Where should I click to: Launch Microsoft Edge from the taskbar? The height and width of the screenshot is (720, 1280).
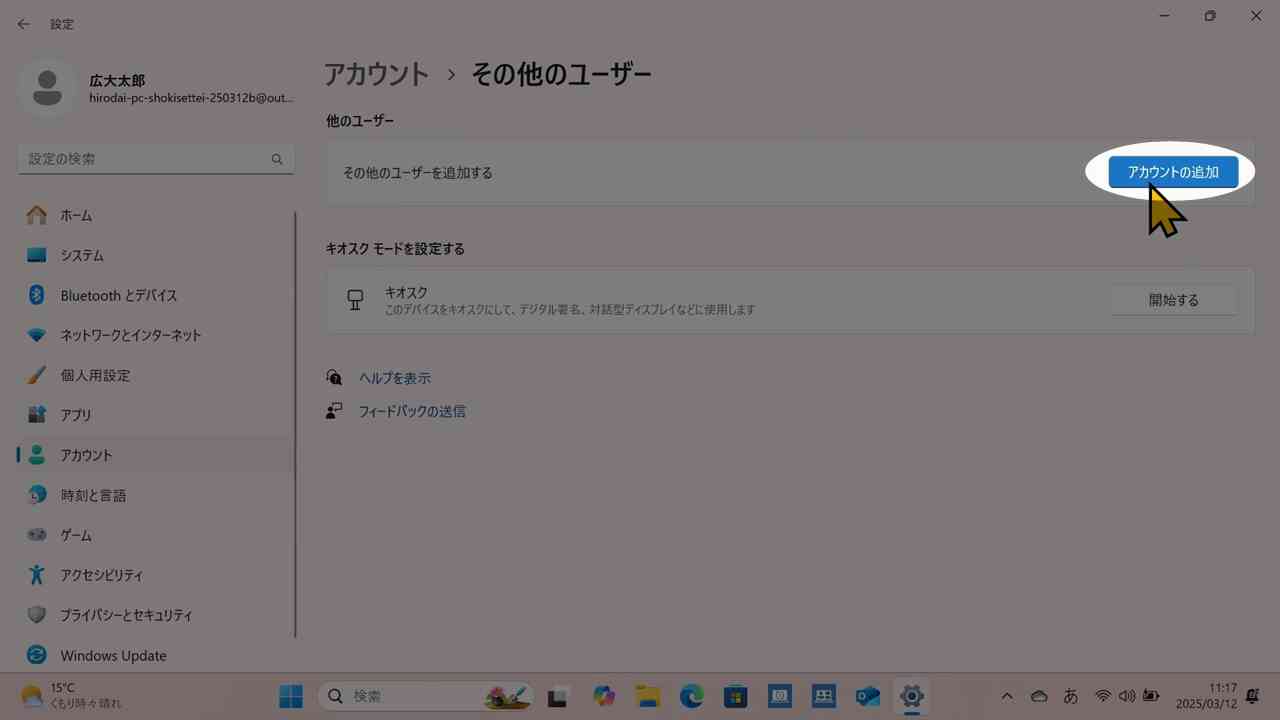pyautogui.click(x=691, y=695)
